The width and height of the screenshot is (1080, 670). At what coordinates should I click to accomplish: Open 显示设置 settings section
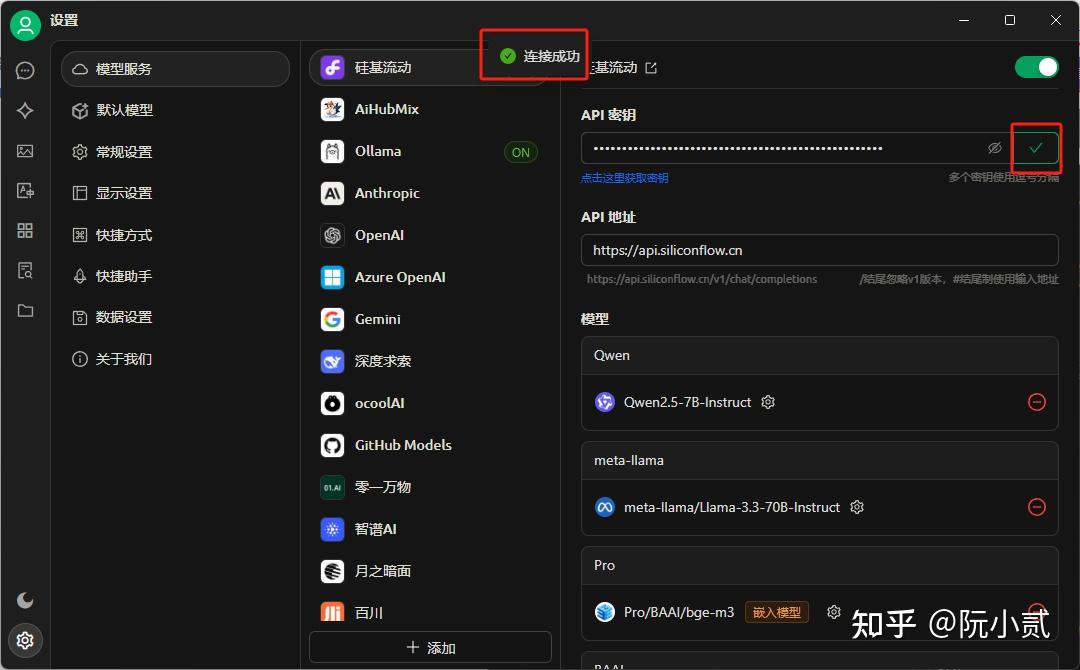tap(176, 193)
